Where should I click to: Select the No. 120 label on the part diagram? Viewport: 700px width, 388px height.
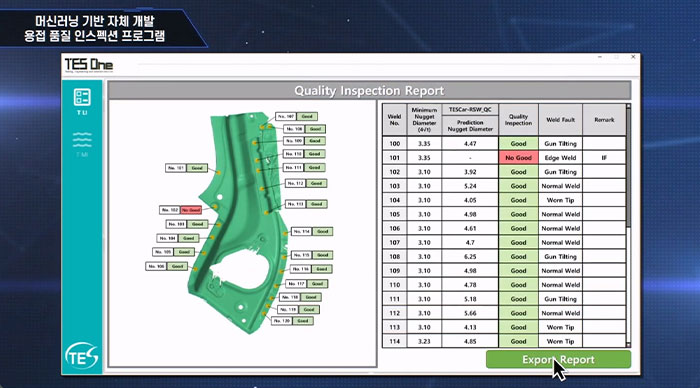tap(292, 321)
